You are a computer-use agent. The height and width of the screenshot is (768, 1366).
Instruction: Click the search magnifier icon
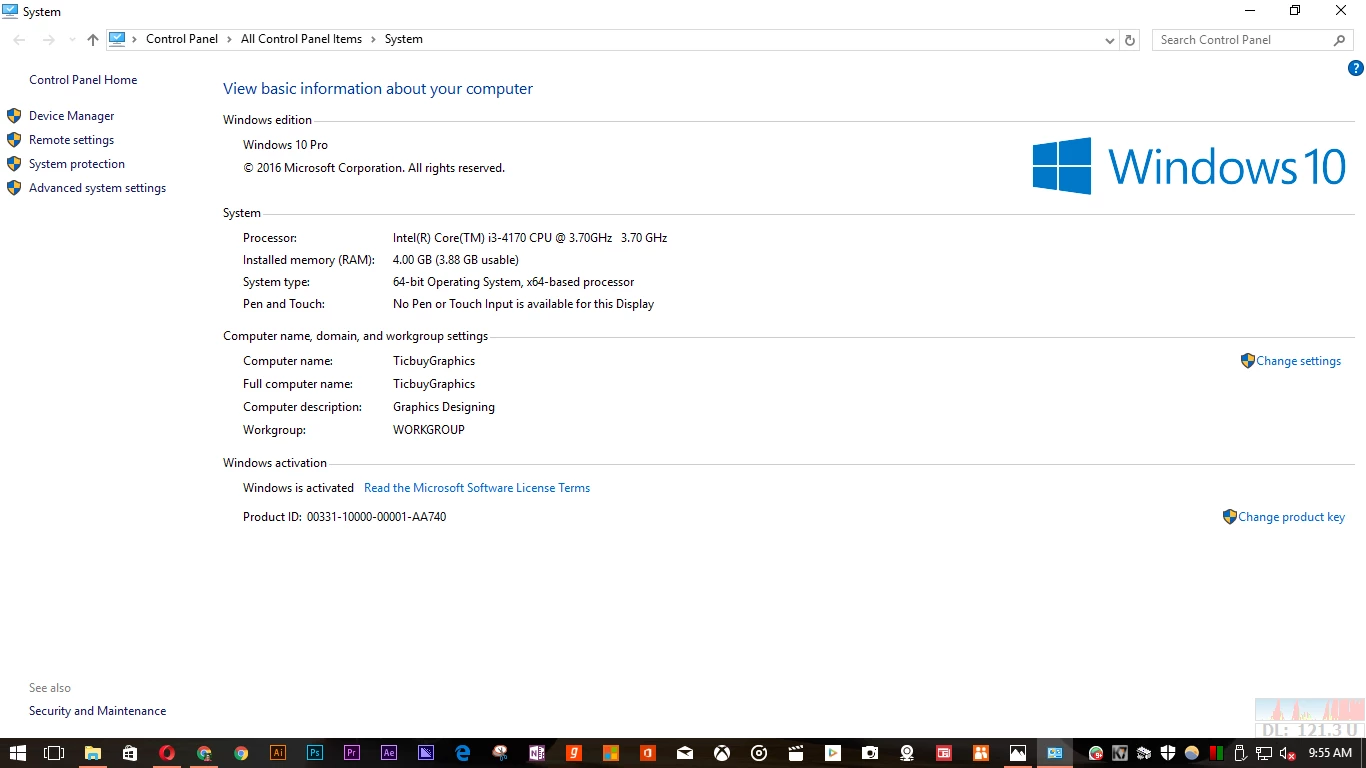pyautogui.click(x=1340, y=40)
